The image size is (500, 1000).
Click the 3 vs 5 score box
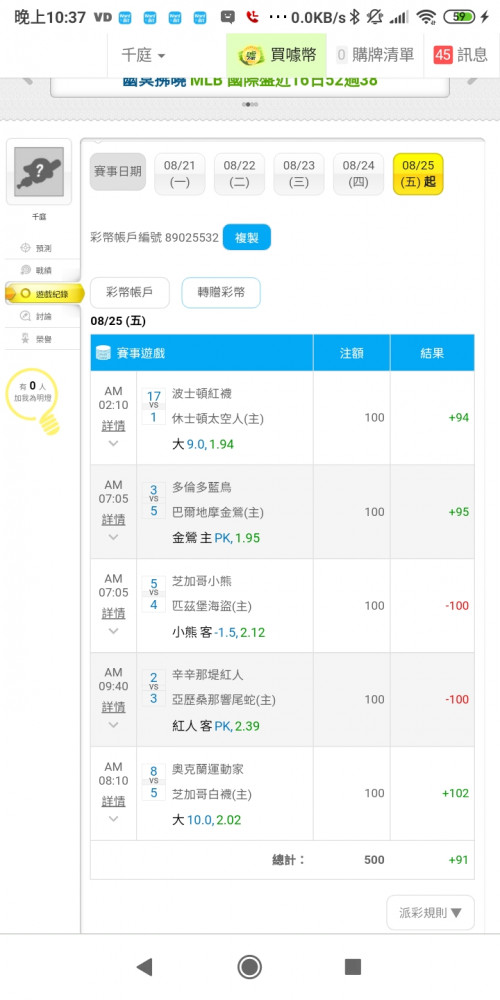[154, 500]
